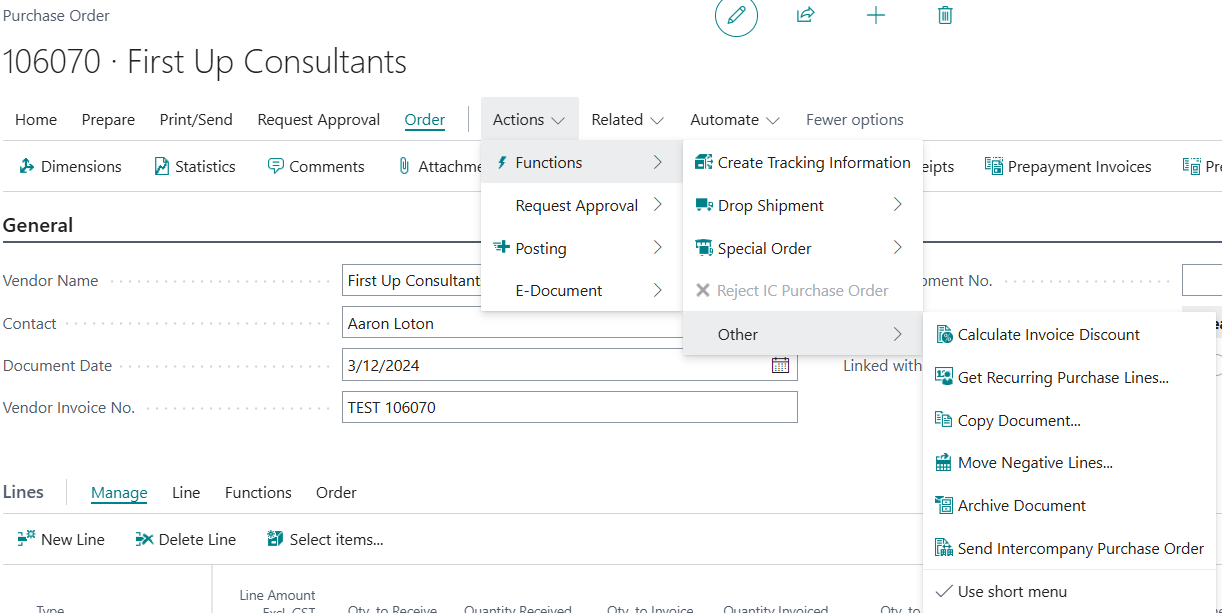The image size is (1222, 613).
Task: Click Calculate Invoice Discount
Action: coord(1069,335)
